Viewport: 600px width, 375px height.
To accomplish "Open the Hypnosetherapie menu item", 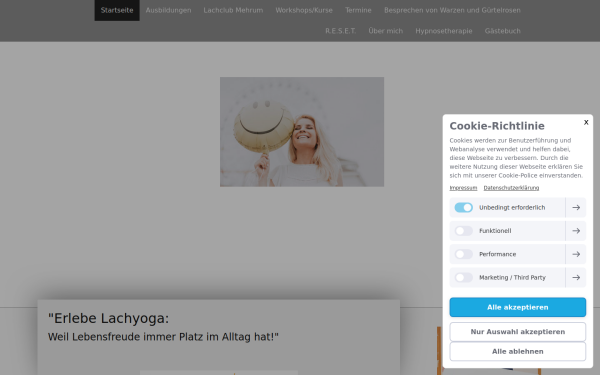I will [x=443, y=31].
